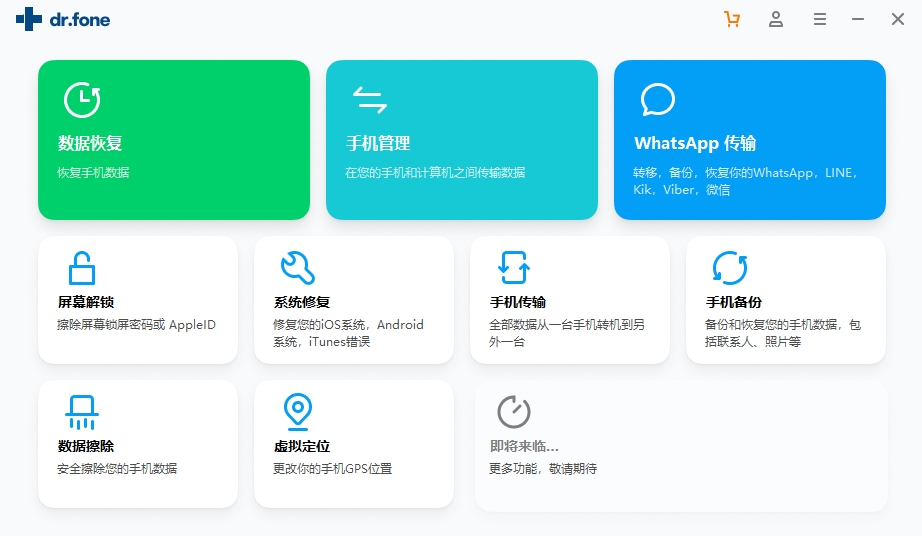The image size is (922, 536).
Task: Open the 手机管理 card
Action: coord(462,140)
